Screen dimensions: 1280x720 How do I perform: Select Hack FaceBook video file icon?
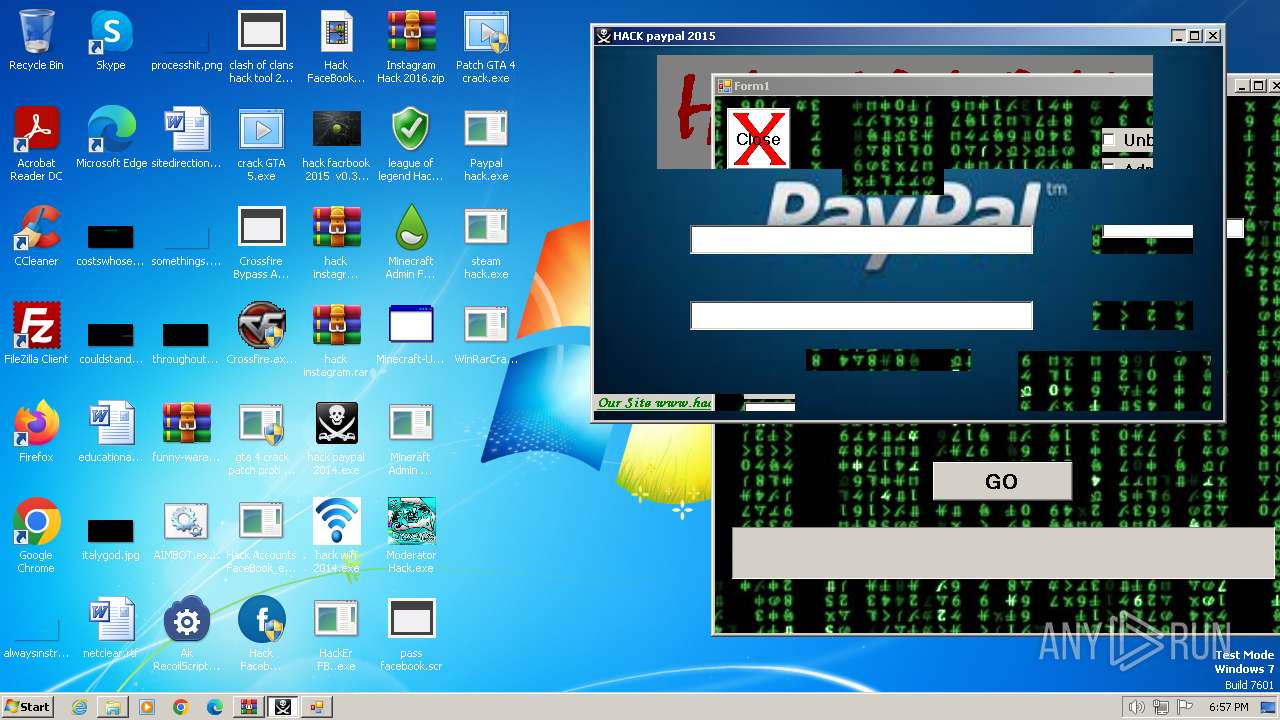(336, 46)
